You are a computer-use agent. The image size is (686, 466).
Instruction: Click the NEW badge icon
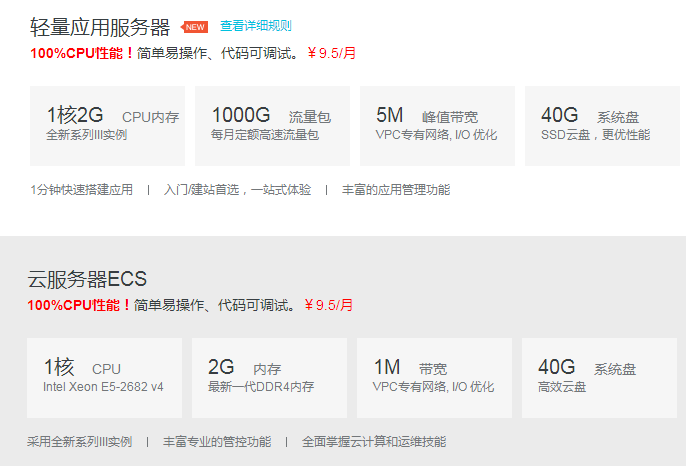(194, 27)
